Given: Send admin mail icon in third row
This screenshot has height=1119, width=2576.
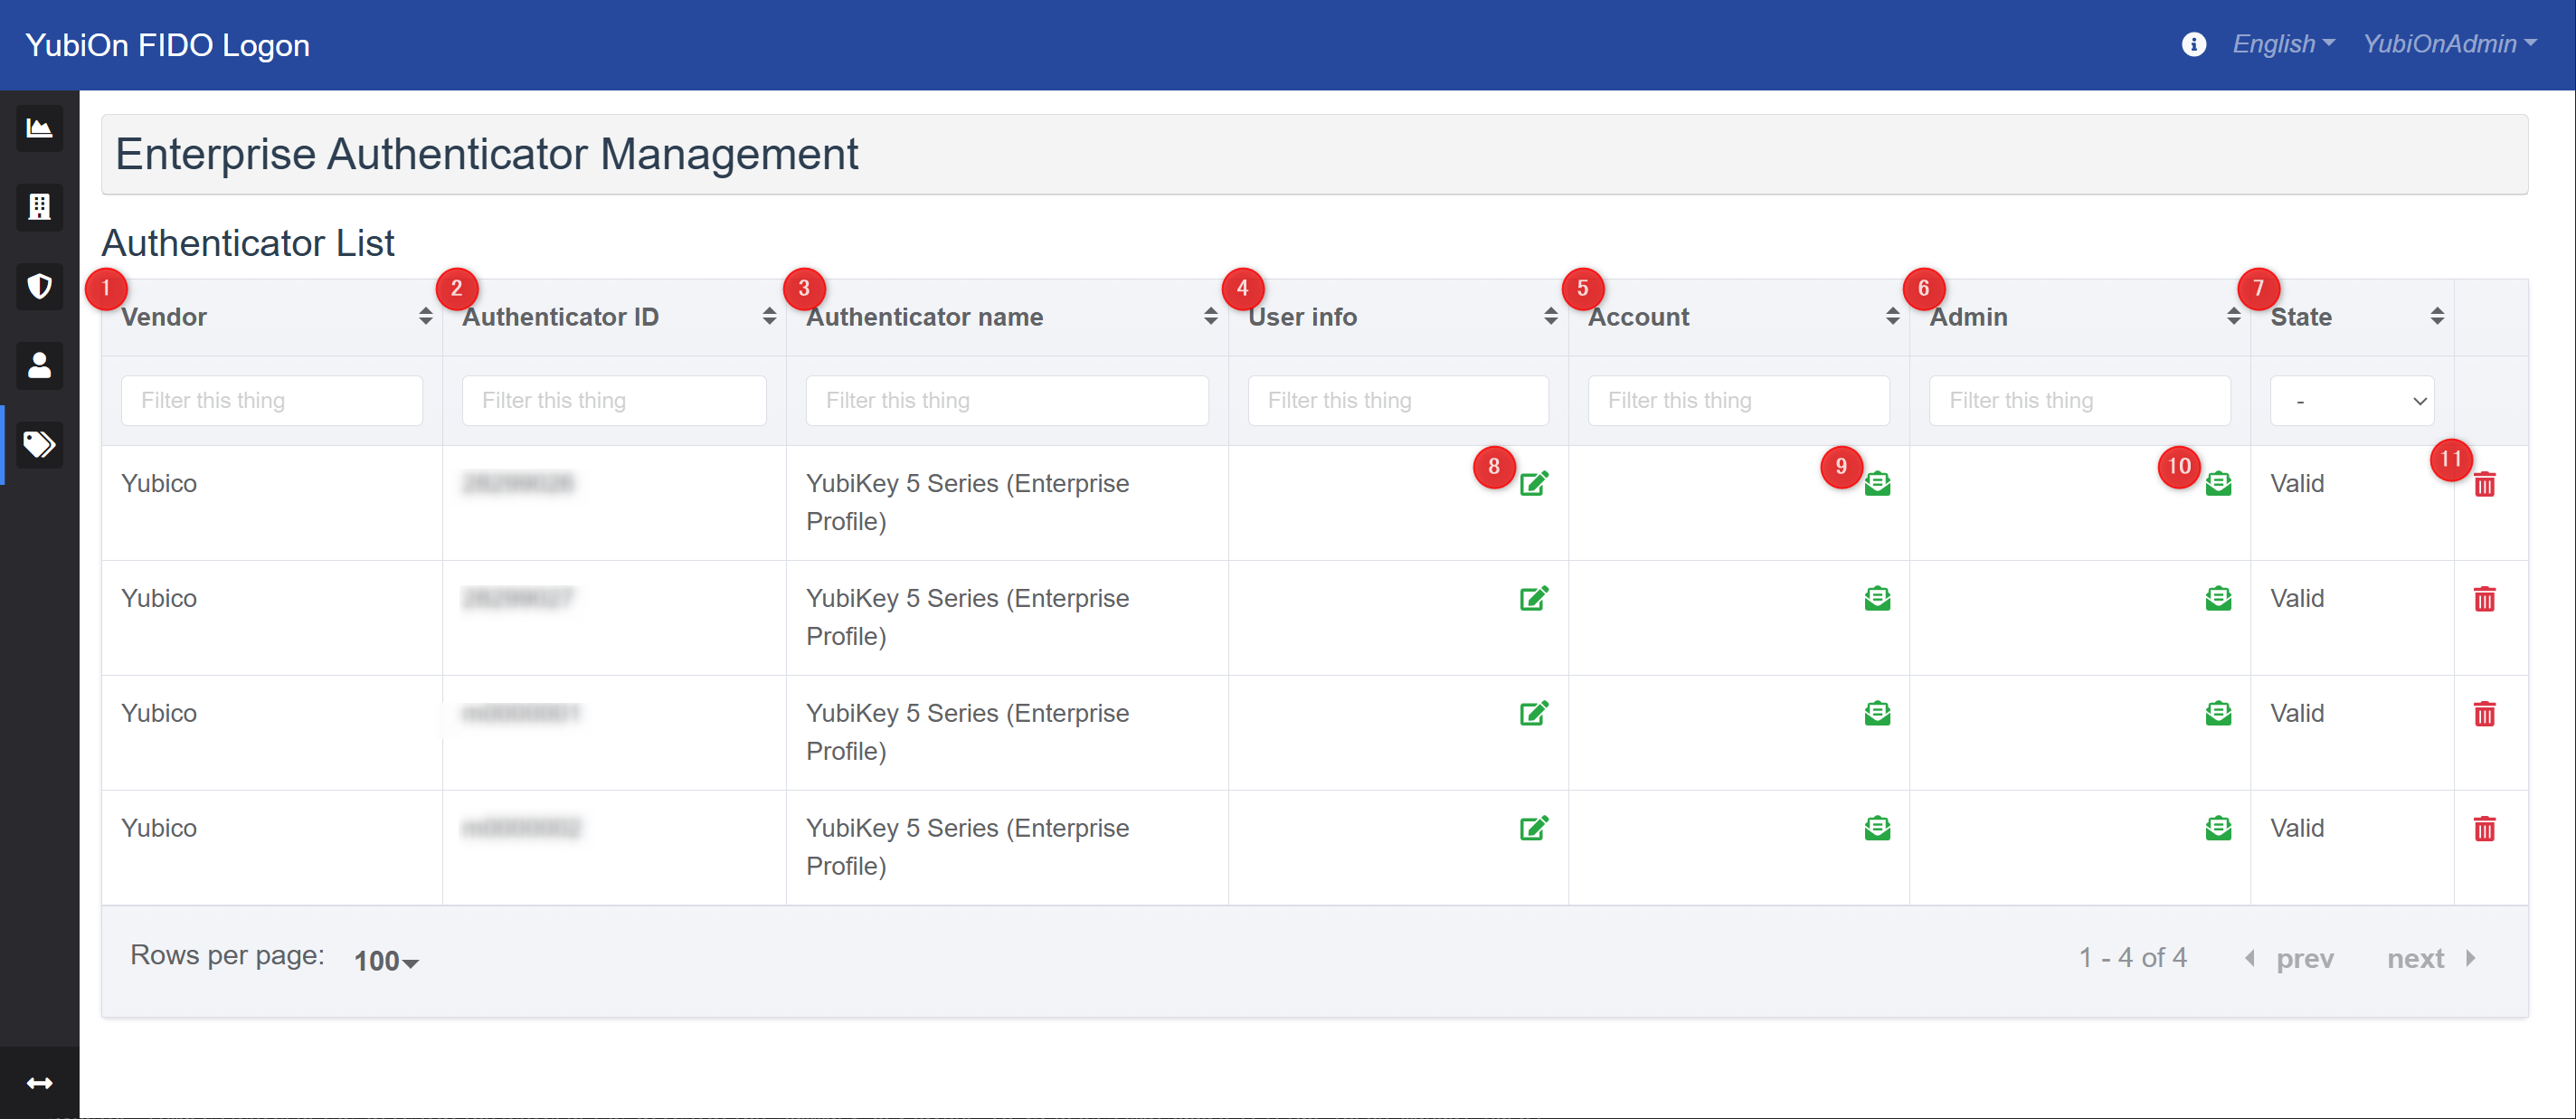Looking at the screenshot, I should [x=2218, y=713].
